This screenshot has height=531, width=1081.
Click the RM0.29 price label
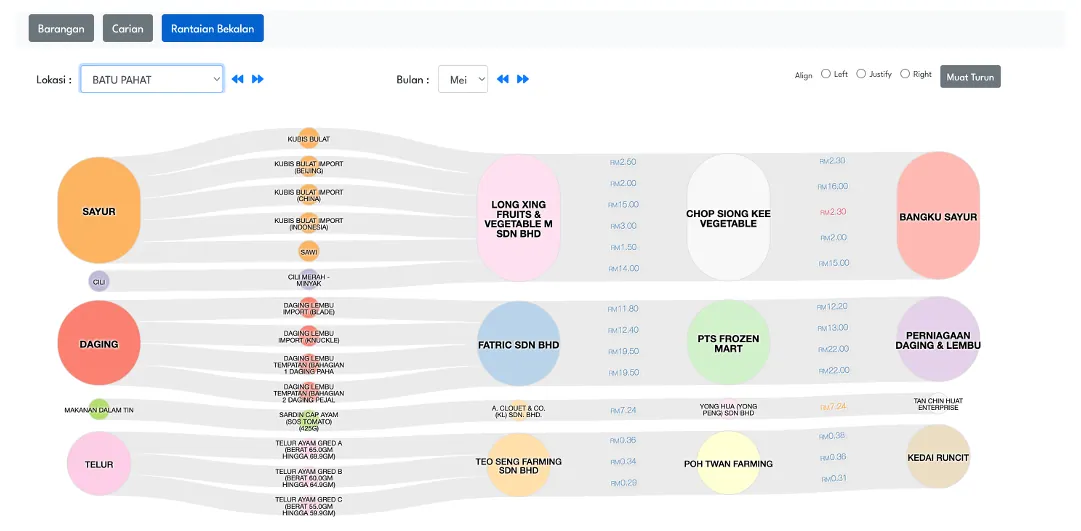(623, 483)
